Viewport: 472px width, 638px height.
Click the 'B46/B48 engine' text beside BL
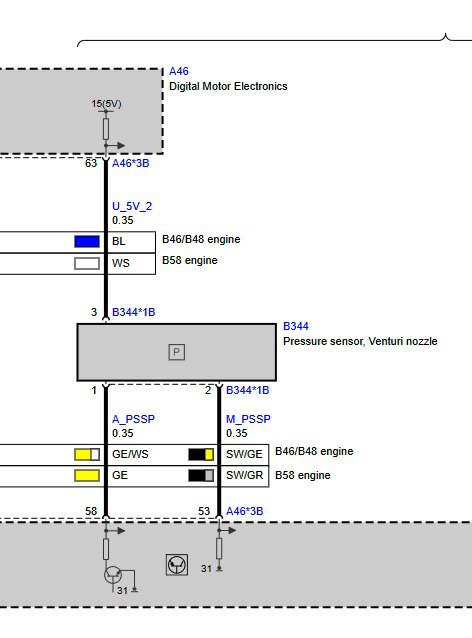click(201, 239)
